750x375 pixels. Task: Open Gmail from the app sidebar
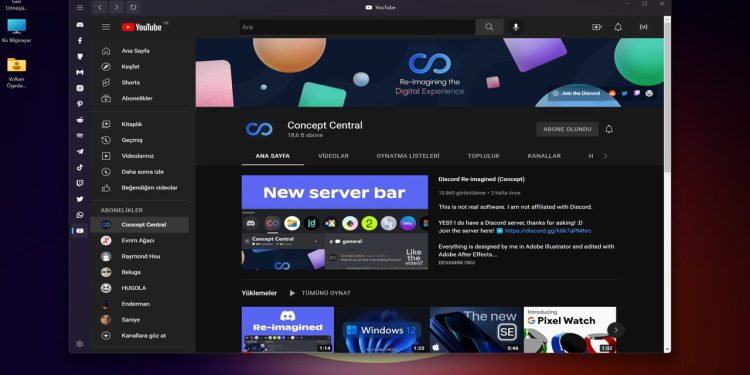(80, 72)
